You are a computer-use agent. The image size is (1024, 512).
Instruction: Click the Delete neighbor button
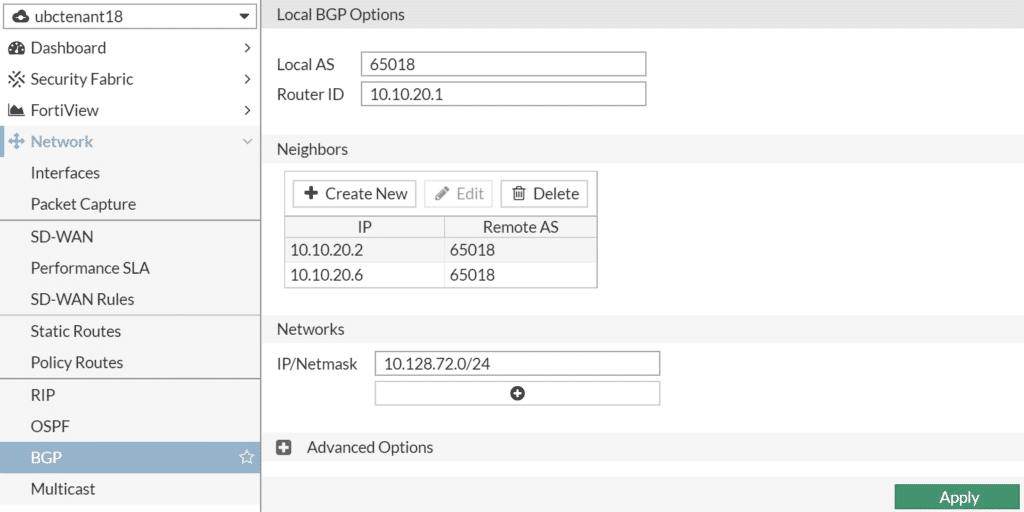pyautogui.click(x=545, y=194)
